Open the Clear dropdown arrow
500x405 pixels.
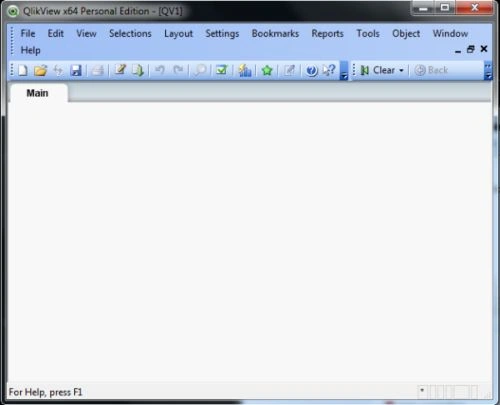point(401,70)
